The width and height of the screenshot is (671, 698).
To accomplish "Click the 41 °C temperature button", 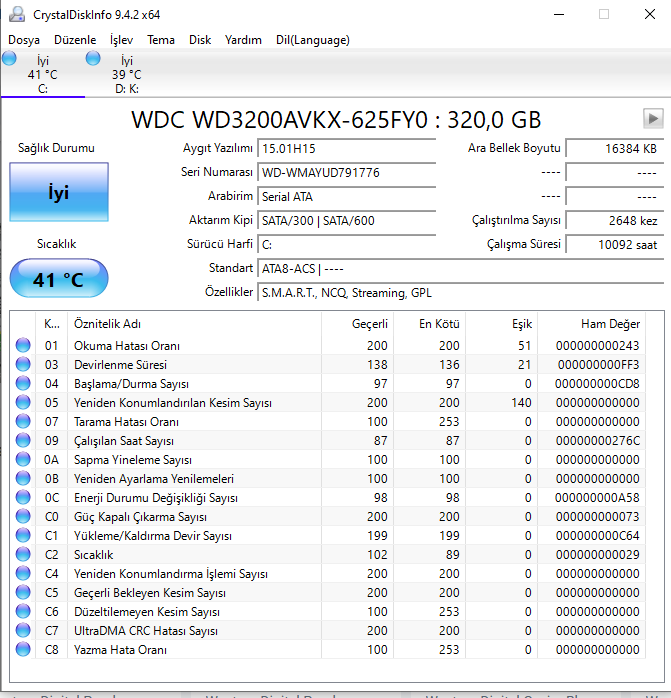I will tap(59, 279).
